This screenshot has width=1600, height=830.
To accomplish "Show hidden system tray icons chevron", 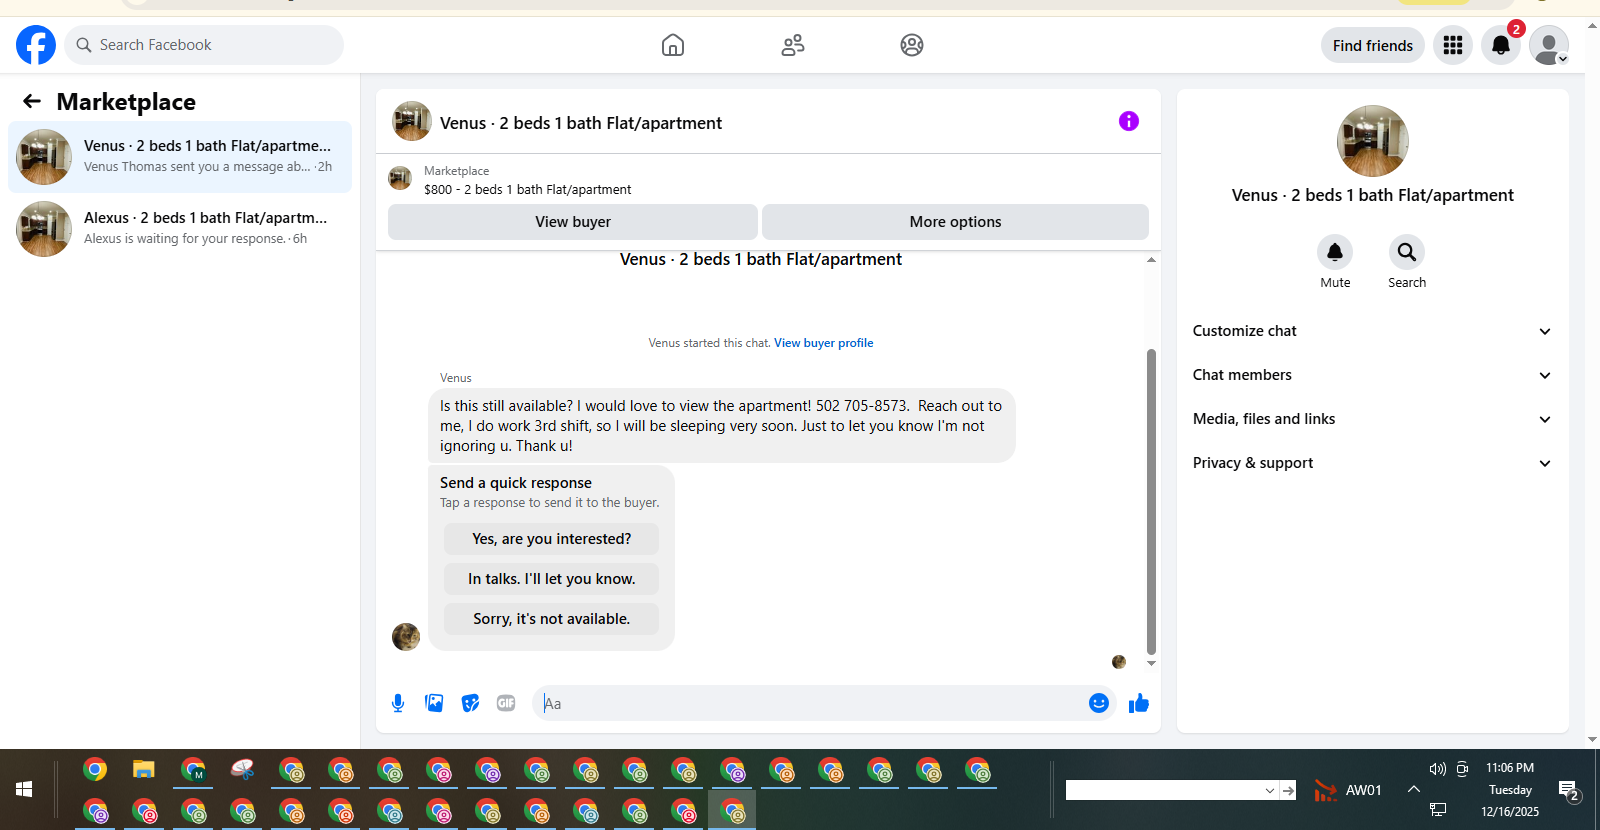I will [x=1413, y=789].
